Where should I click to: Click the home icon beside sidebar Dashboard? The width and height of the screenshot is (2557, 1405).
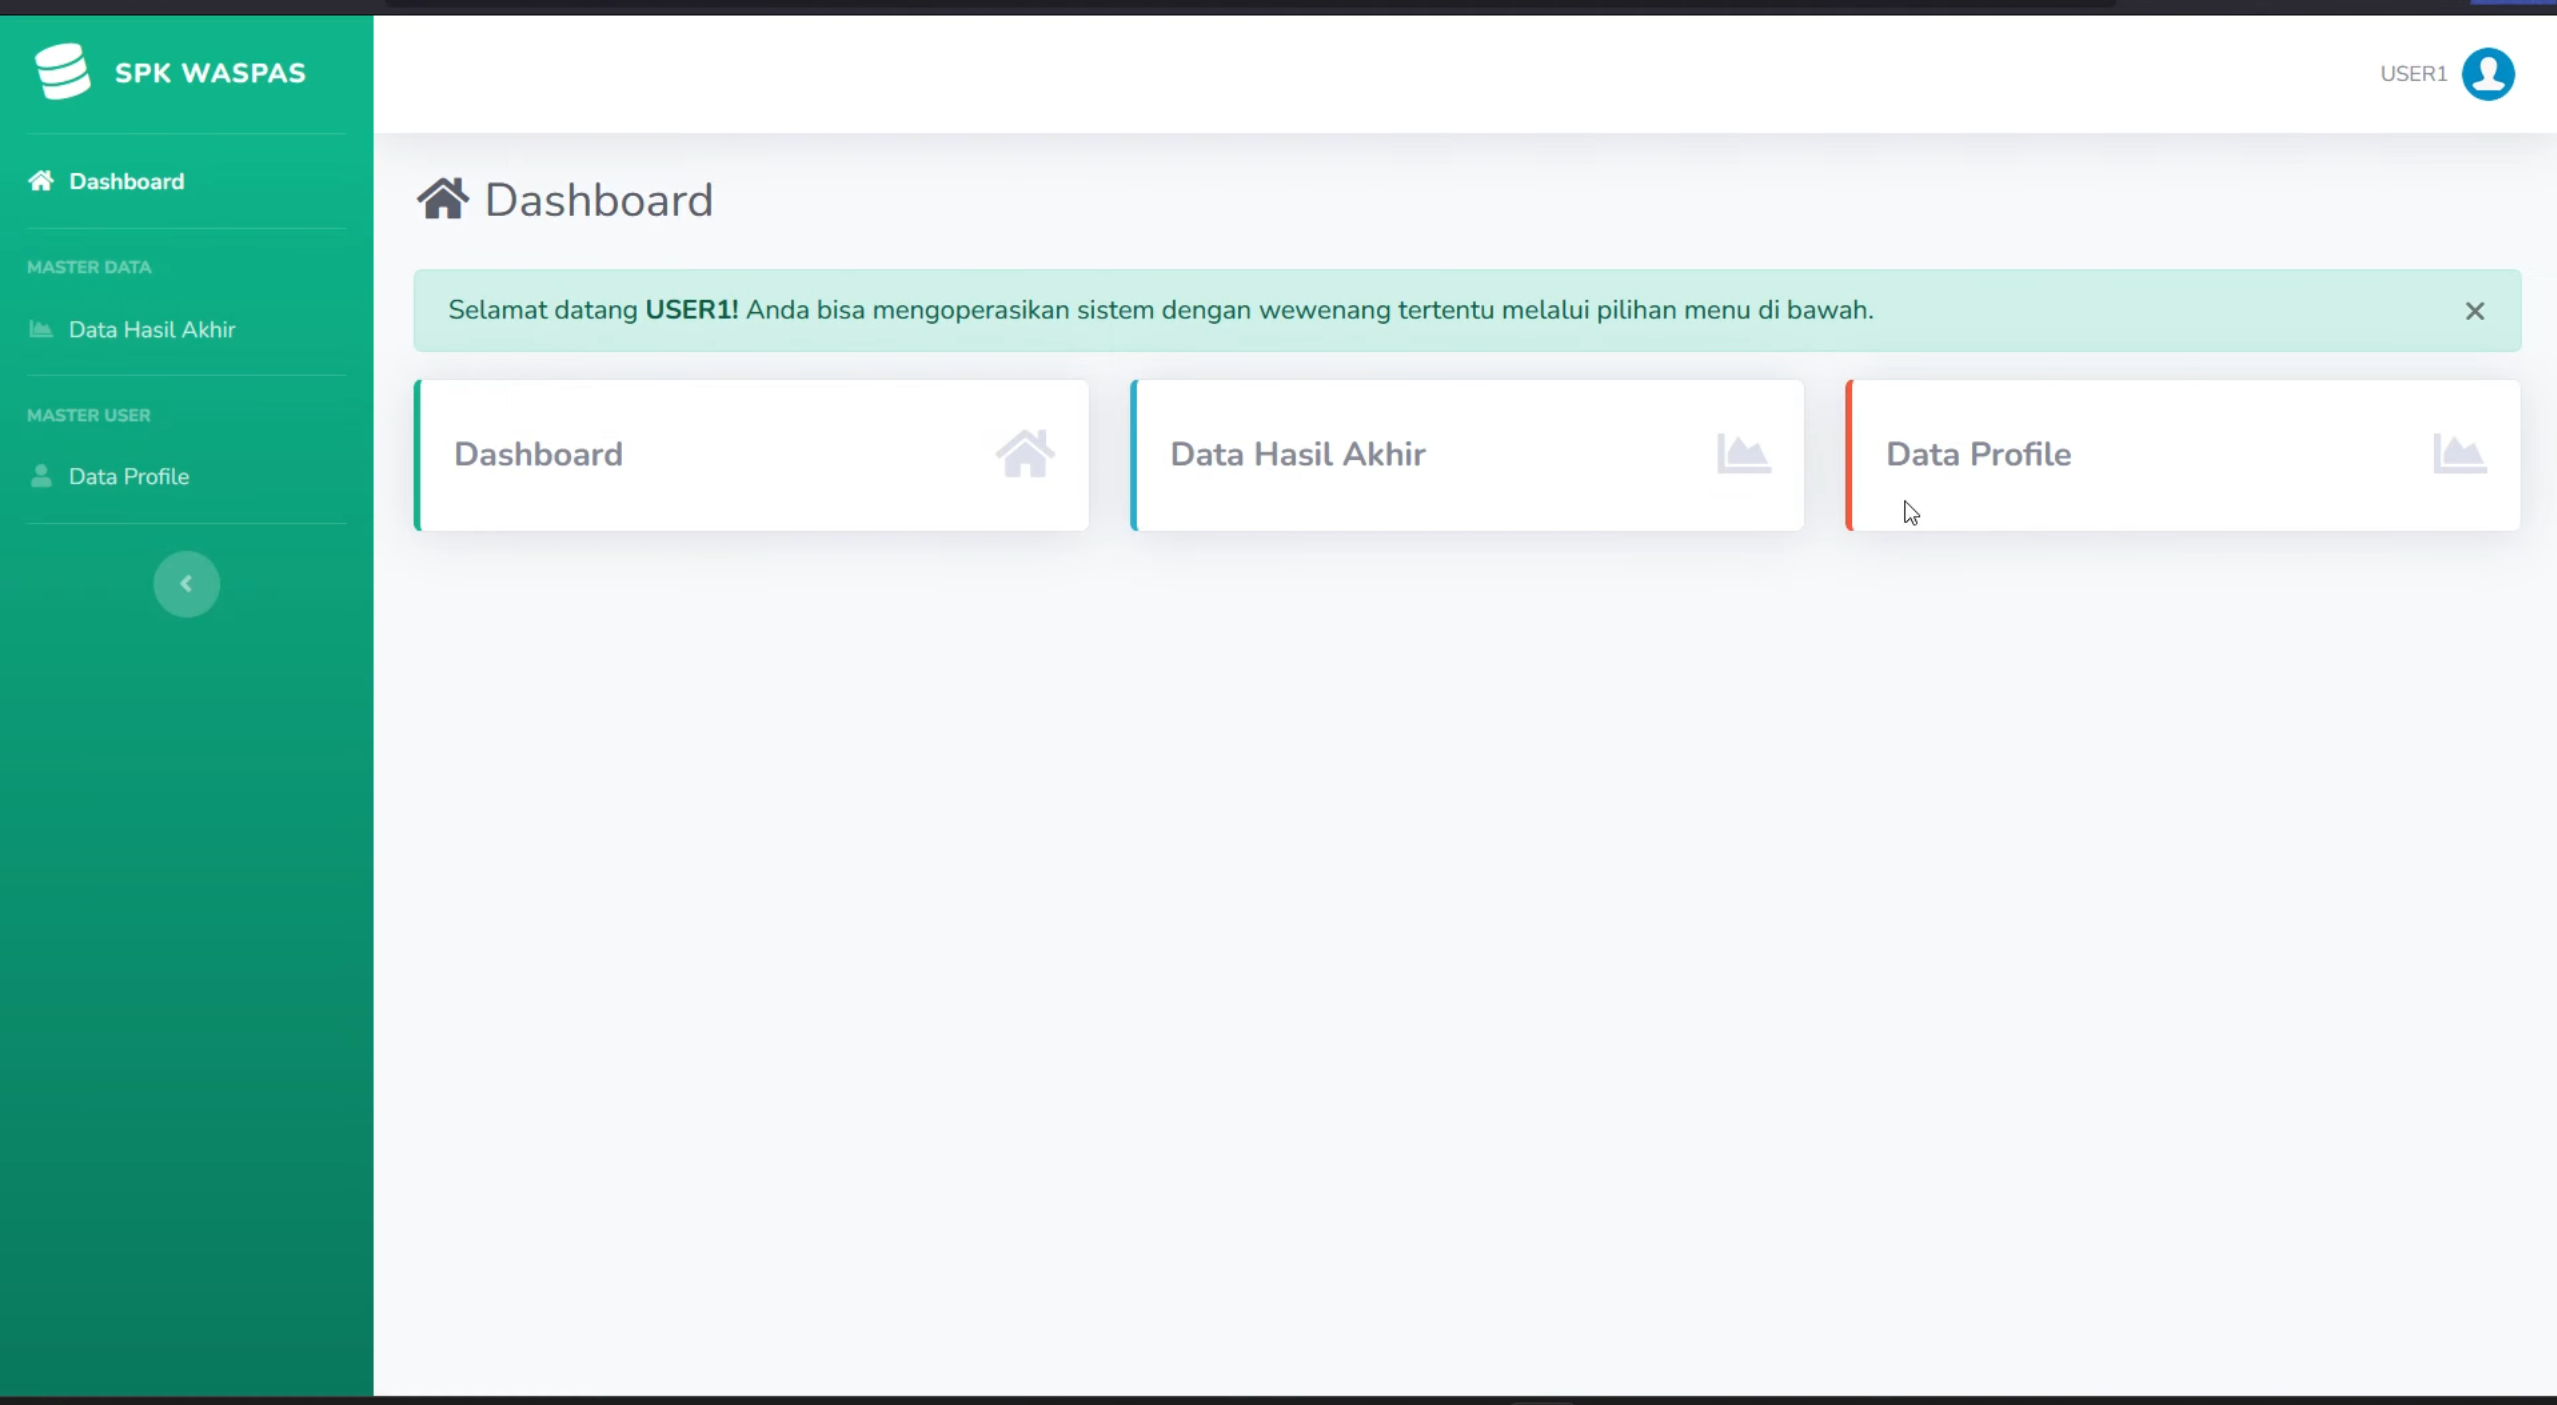(41, 181)
